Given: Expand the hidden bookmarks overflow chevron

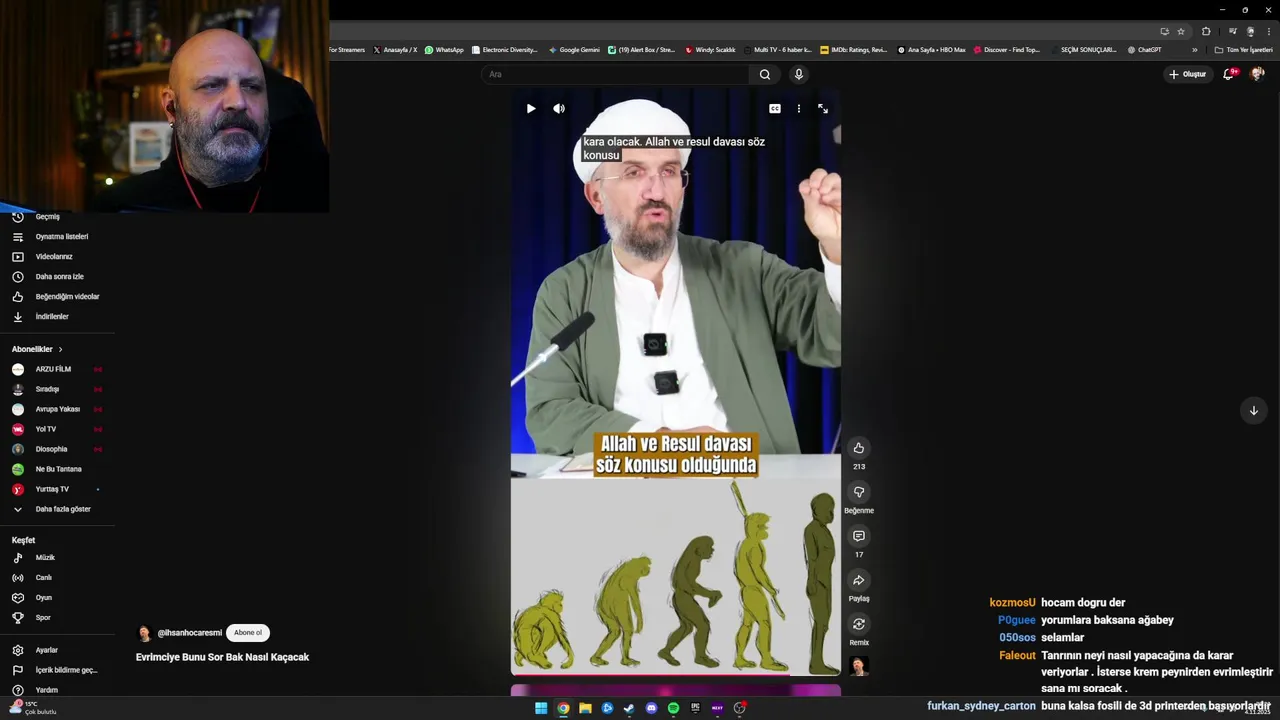Looking at the screenshot, I should coord(1194,50).
